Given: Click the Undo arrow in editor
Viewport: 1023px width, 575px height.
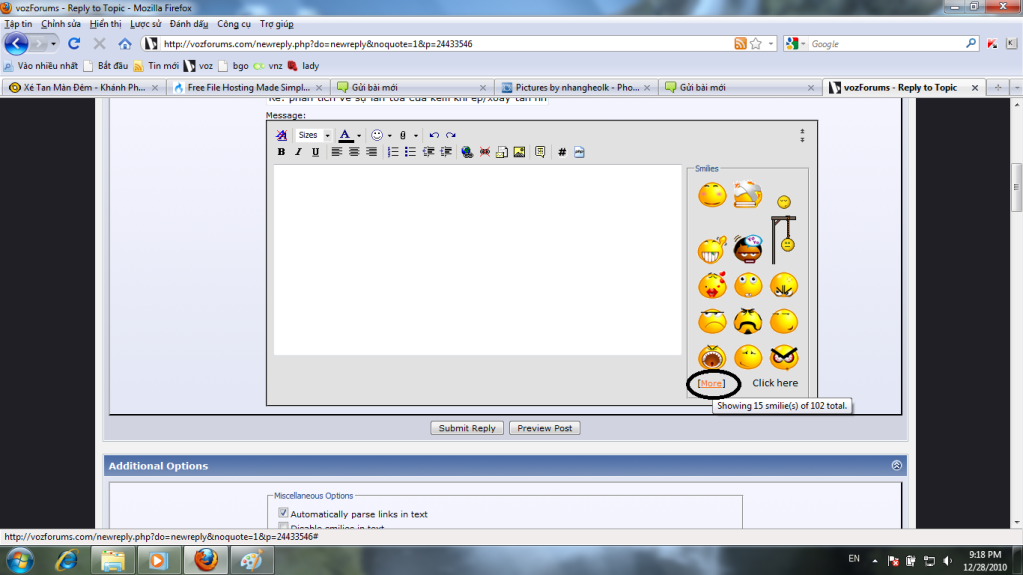Looking at the screenshot, I should (434, 135).
